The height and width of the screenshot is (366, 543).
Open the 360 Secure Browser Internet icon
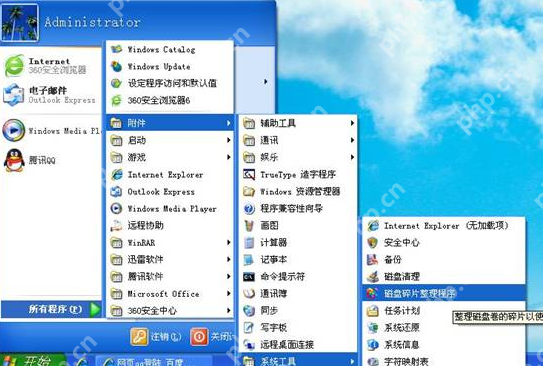[14, 66]
